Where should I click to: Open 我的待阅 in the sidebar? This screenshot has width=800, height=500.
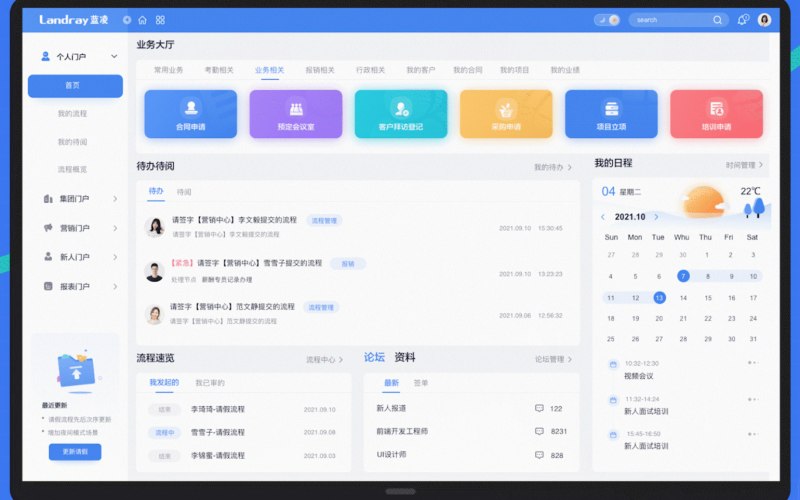72,142
